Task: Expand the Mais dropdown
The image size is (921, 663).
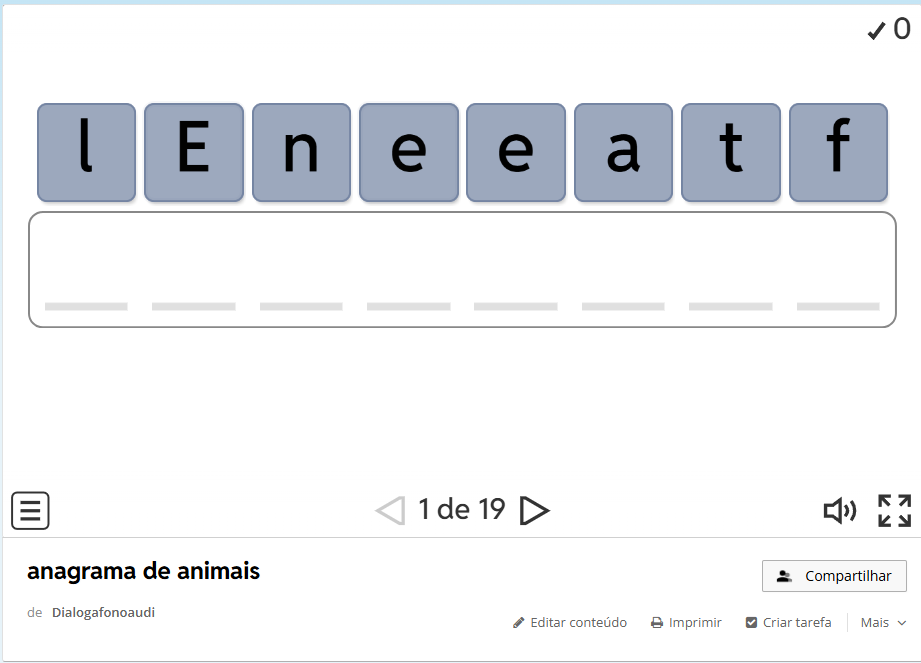Action: (x=883, y=623)
